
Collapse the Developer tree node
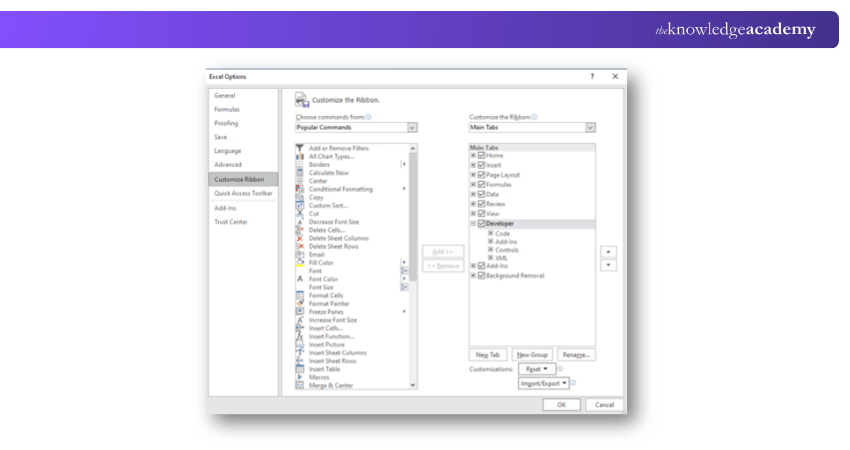tap(473, 223)
